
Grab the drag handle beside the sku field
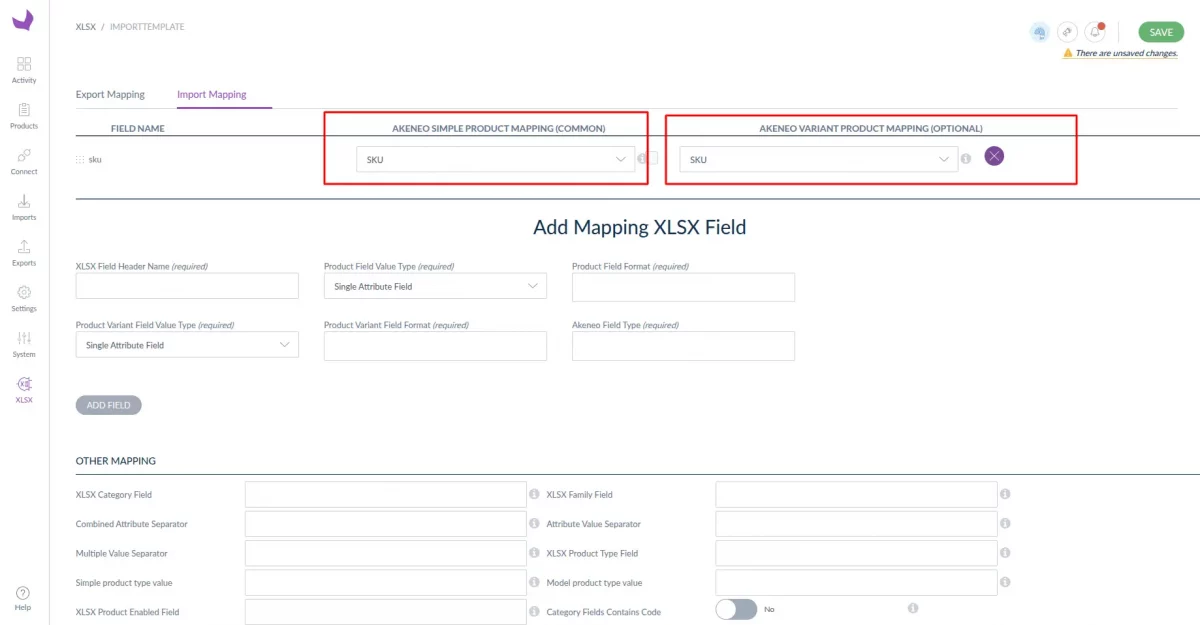pyautogui.click(x=80, y=159)
